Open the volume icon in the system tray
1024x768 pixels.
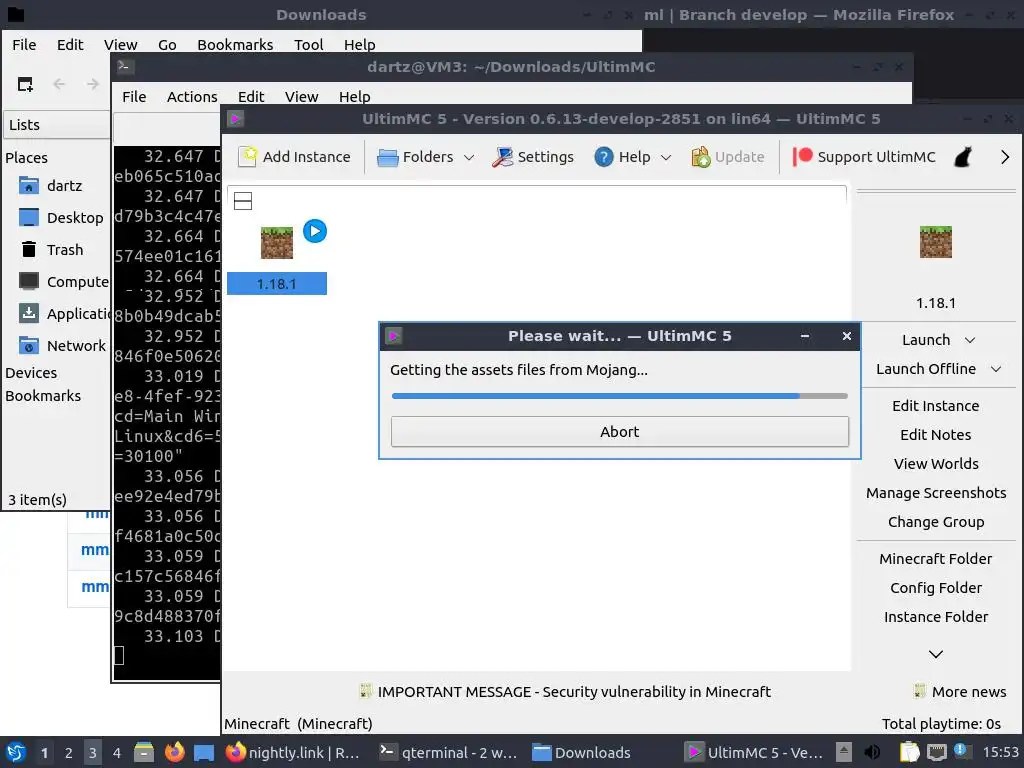coord(872,752)
